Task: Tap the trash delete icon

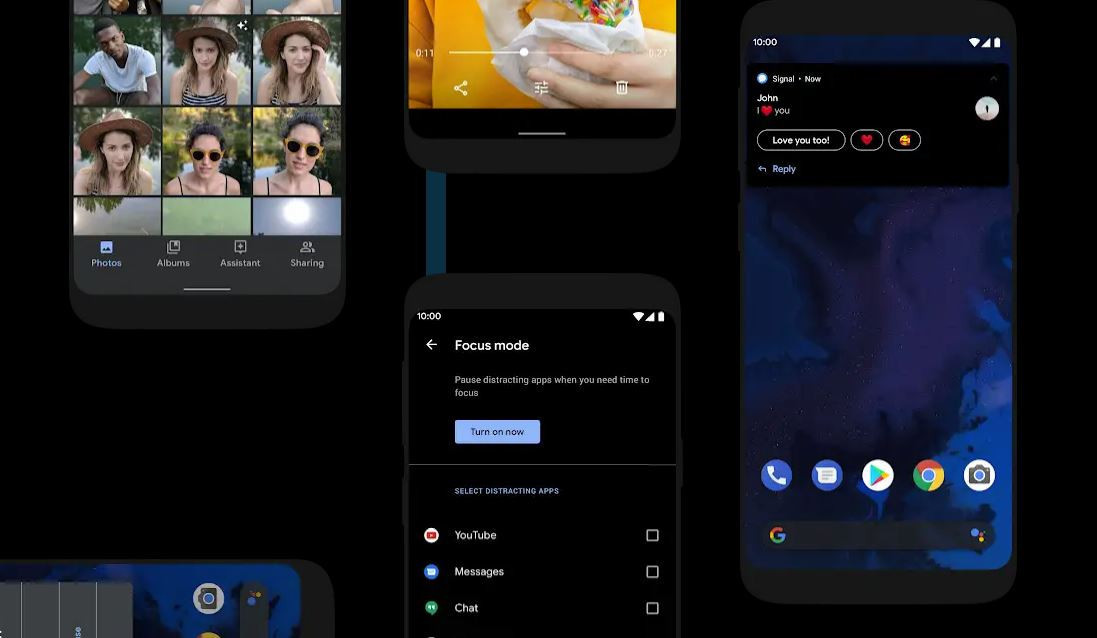Action: click(622, 88)
